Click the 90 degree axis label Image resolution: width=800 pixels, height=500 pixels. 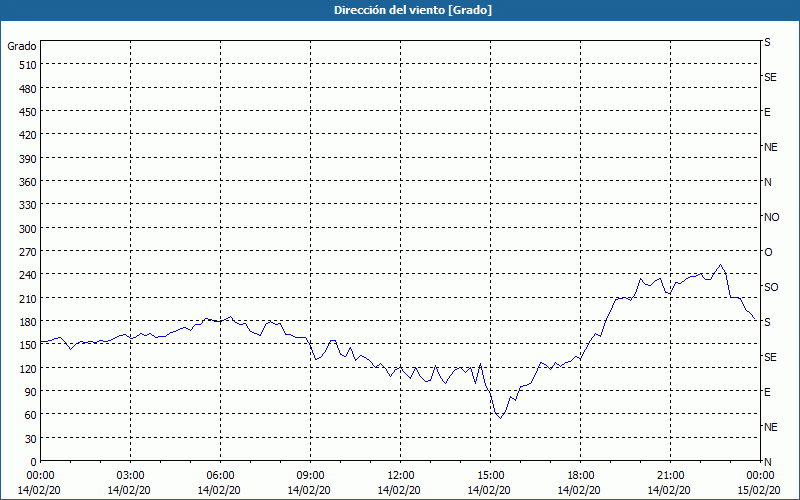[x=31, y=392]
